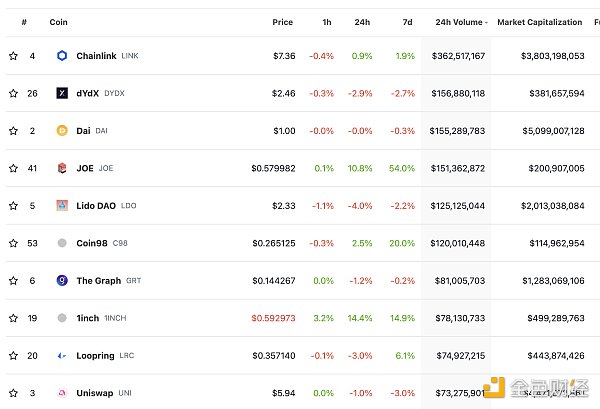Viewport: 600px width, 409px height.
Task: Click the Uniswap coin logo icon
Action: [62, 393]
